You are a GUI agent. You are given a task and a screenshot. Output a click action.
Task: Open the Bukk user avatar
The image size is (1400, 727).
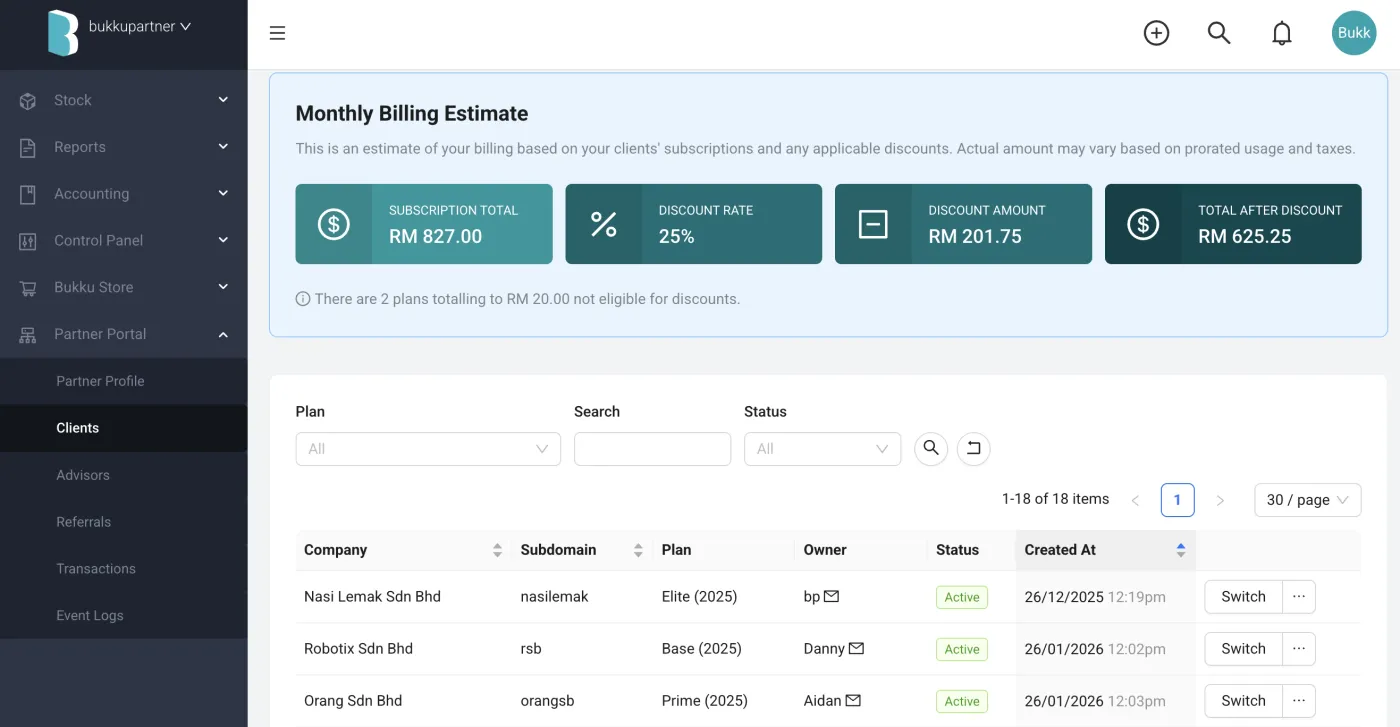point(1354,33)
